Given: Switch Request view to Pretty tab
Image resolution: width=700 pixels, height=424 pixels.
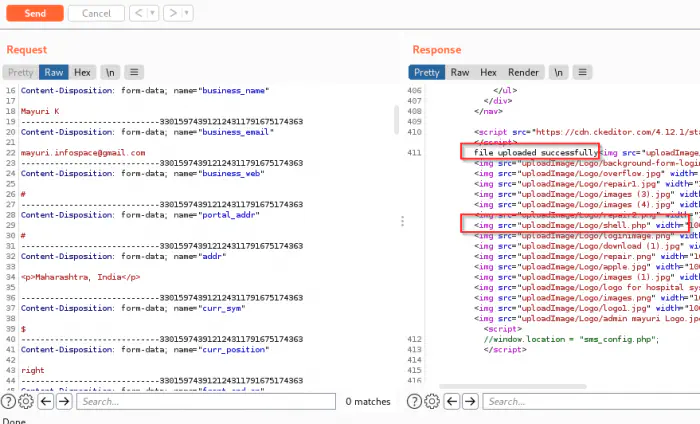Looking at the screenshot, I should [x=20, y=72].
